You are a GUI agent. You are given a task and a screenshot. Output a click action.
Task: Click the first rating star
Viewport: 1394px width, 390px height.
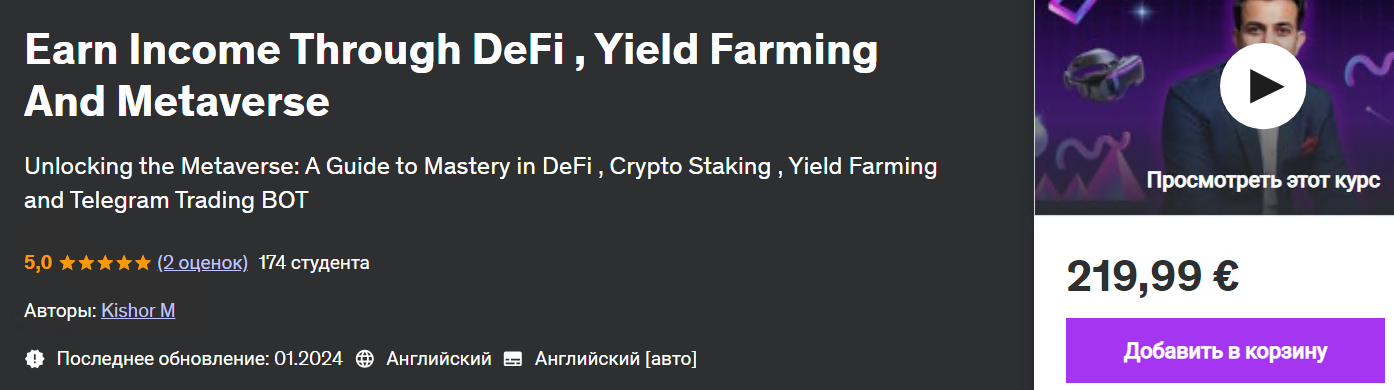click(x=67, y=263)
